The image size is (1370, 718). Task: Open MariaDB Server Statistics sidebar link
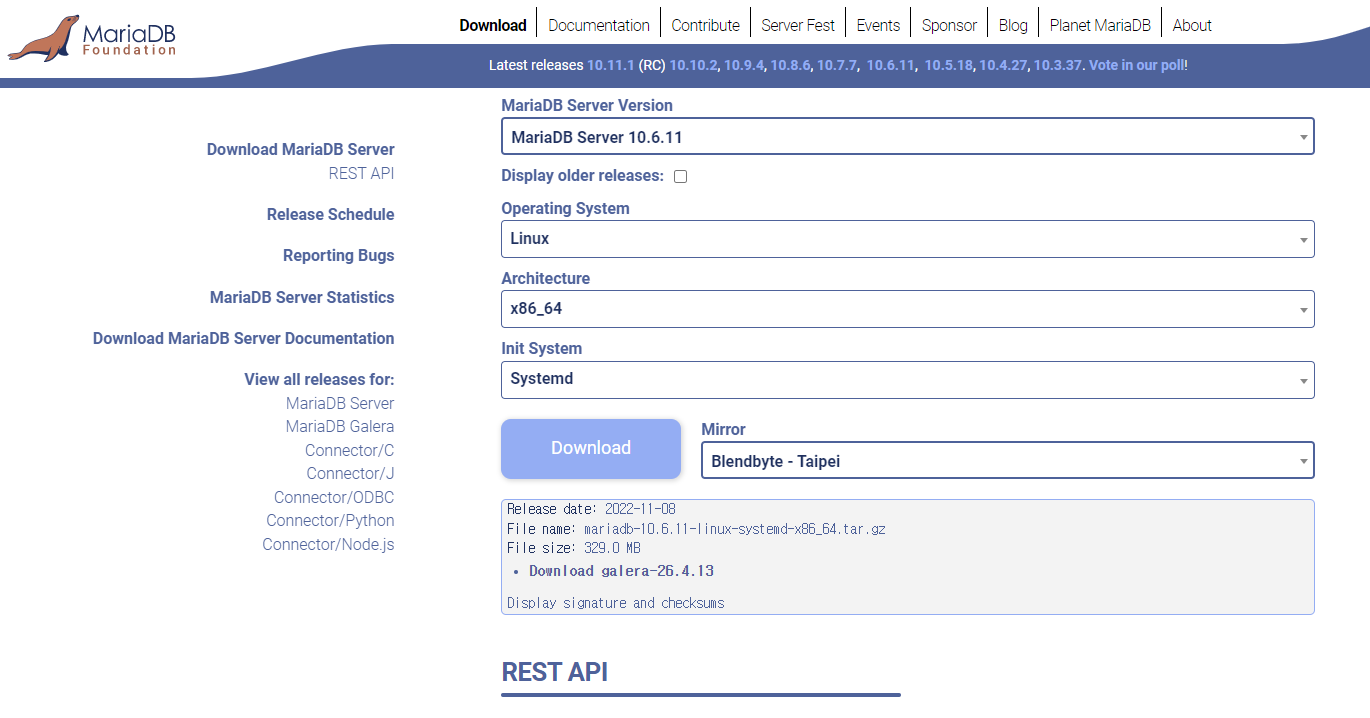302,298
